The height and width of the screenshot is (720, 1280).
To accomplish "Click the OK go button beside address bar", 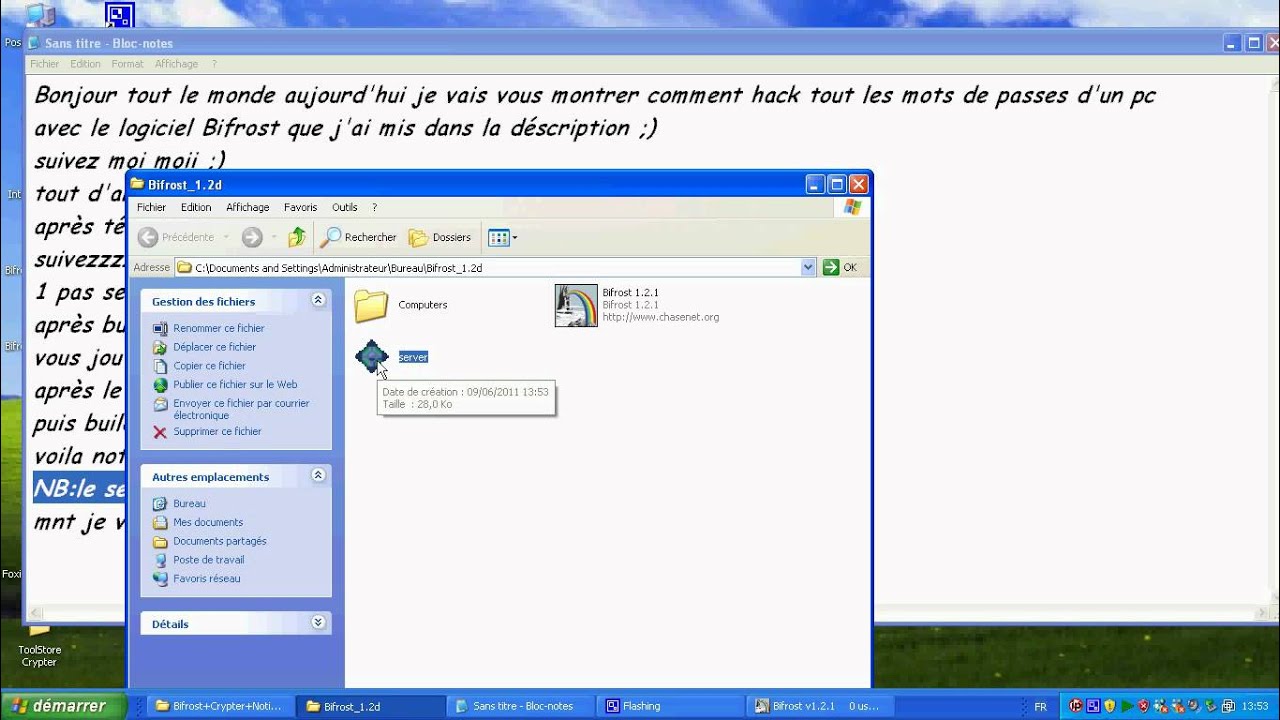I will pos(840,267).
